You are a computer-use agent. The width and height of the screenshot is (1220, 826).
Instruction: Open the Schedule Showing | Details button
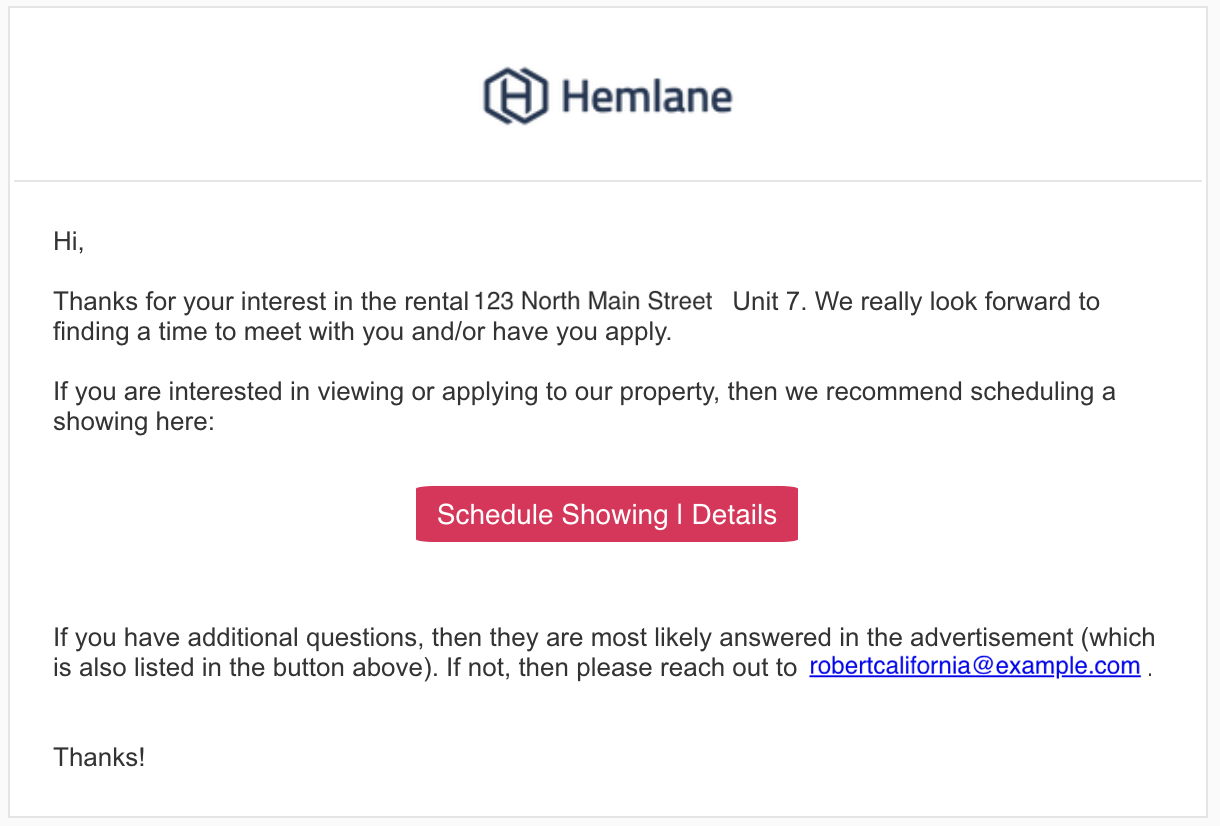pyautogui.click(x=607, y=514)
